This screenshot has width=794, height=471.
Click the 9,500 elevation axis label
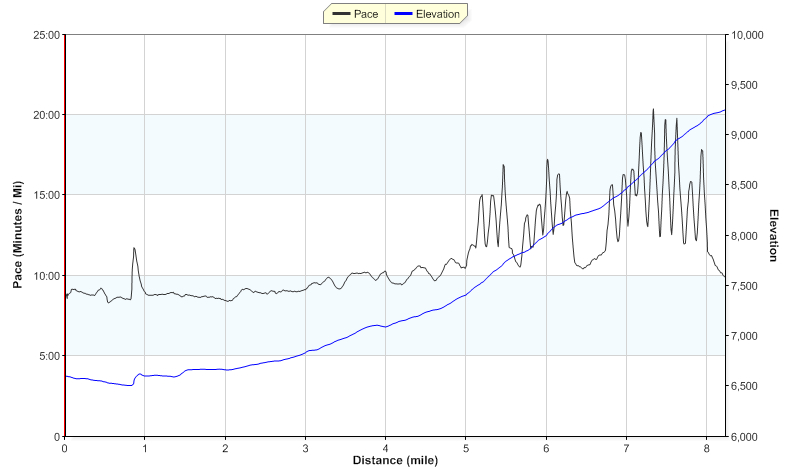(744, 85)
